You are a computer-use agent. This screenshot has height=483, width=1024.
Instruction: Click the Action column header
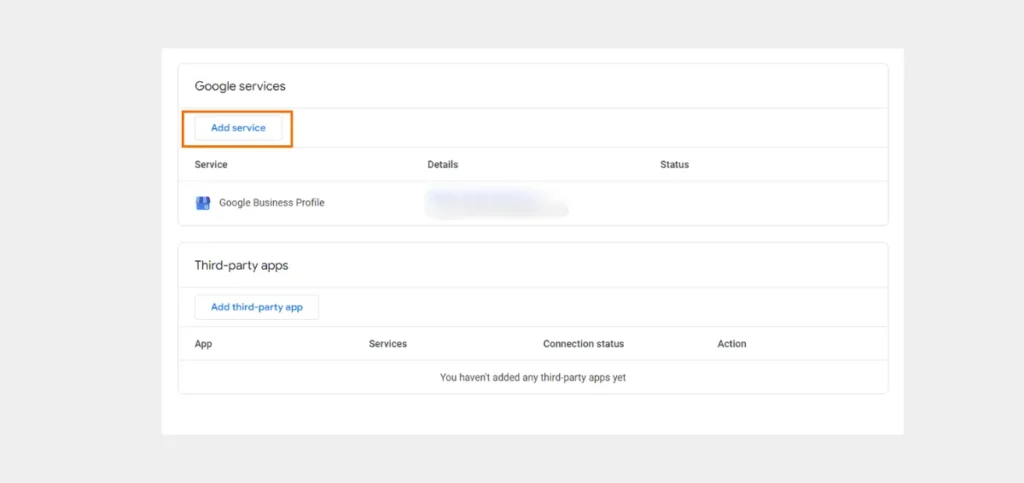coord(731,343)
